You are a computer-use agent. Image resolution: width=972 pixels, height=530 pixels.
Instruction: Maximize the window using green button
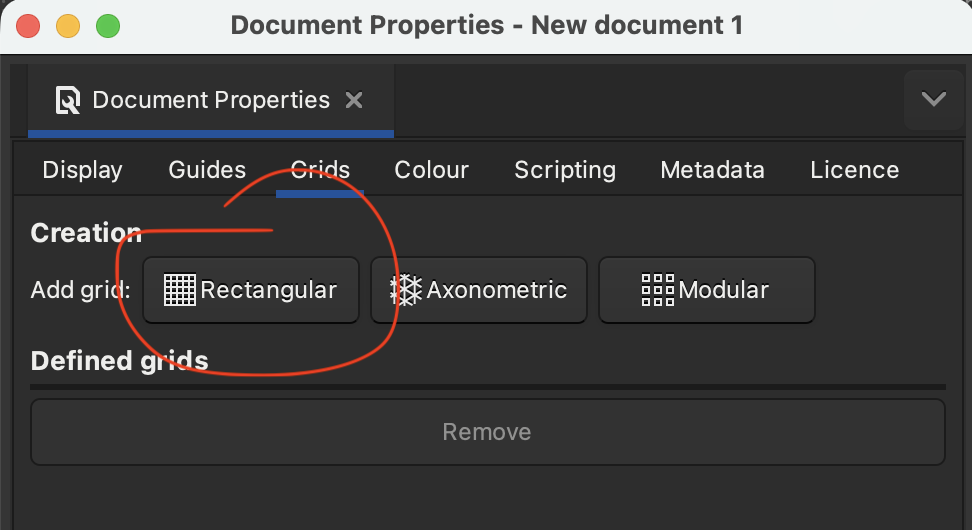[107, 26]
